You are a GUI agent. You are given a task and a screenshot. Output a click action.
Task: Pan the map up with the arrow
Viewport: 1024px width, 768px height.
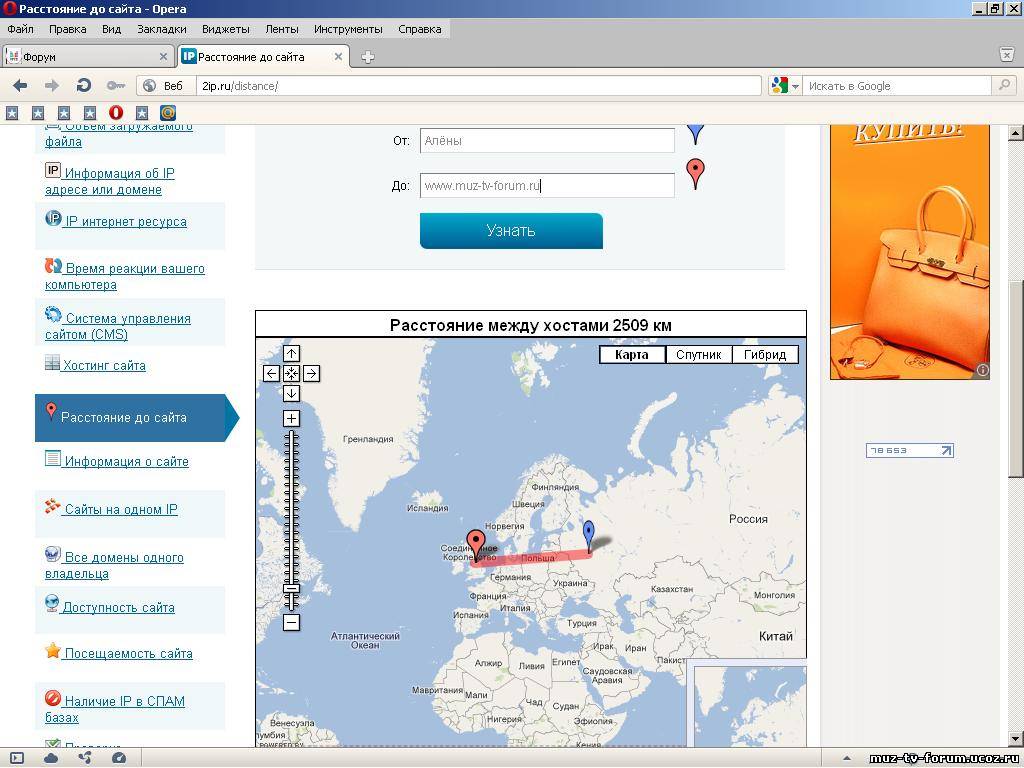click(x=291, y=353)
